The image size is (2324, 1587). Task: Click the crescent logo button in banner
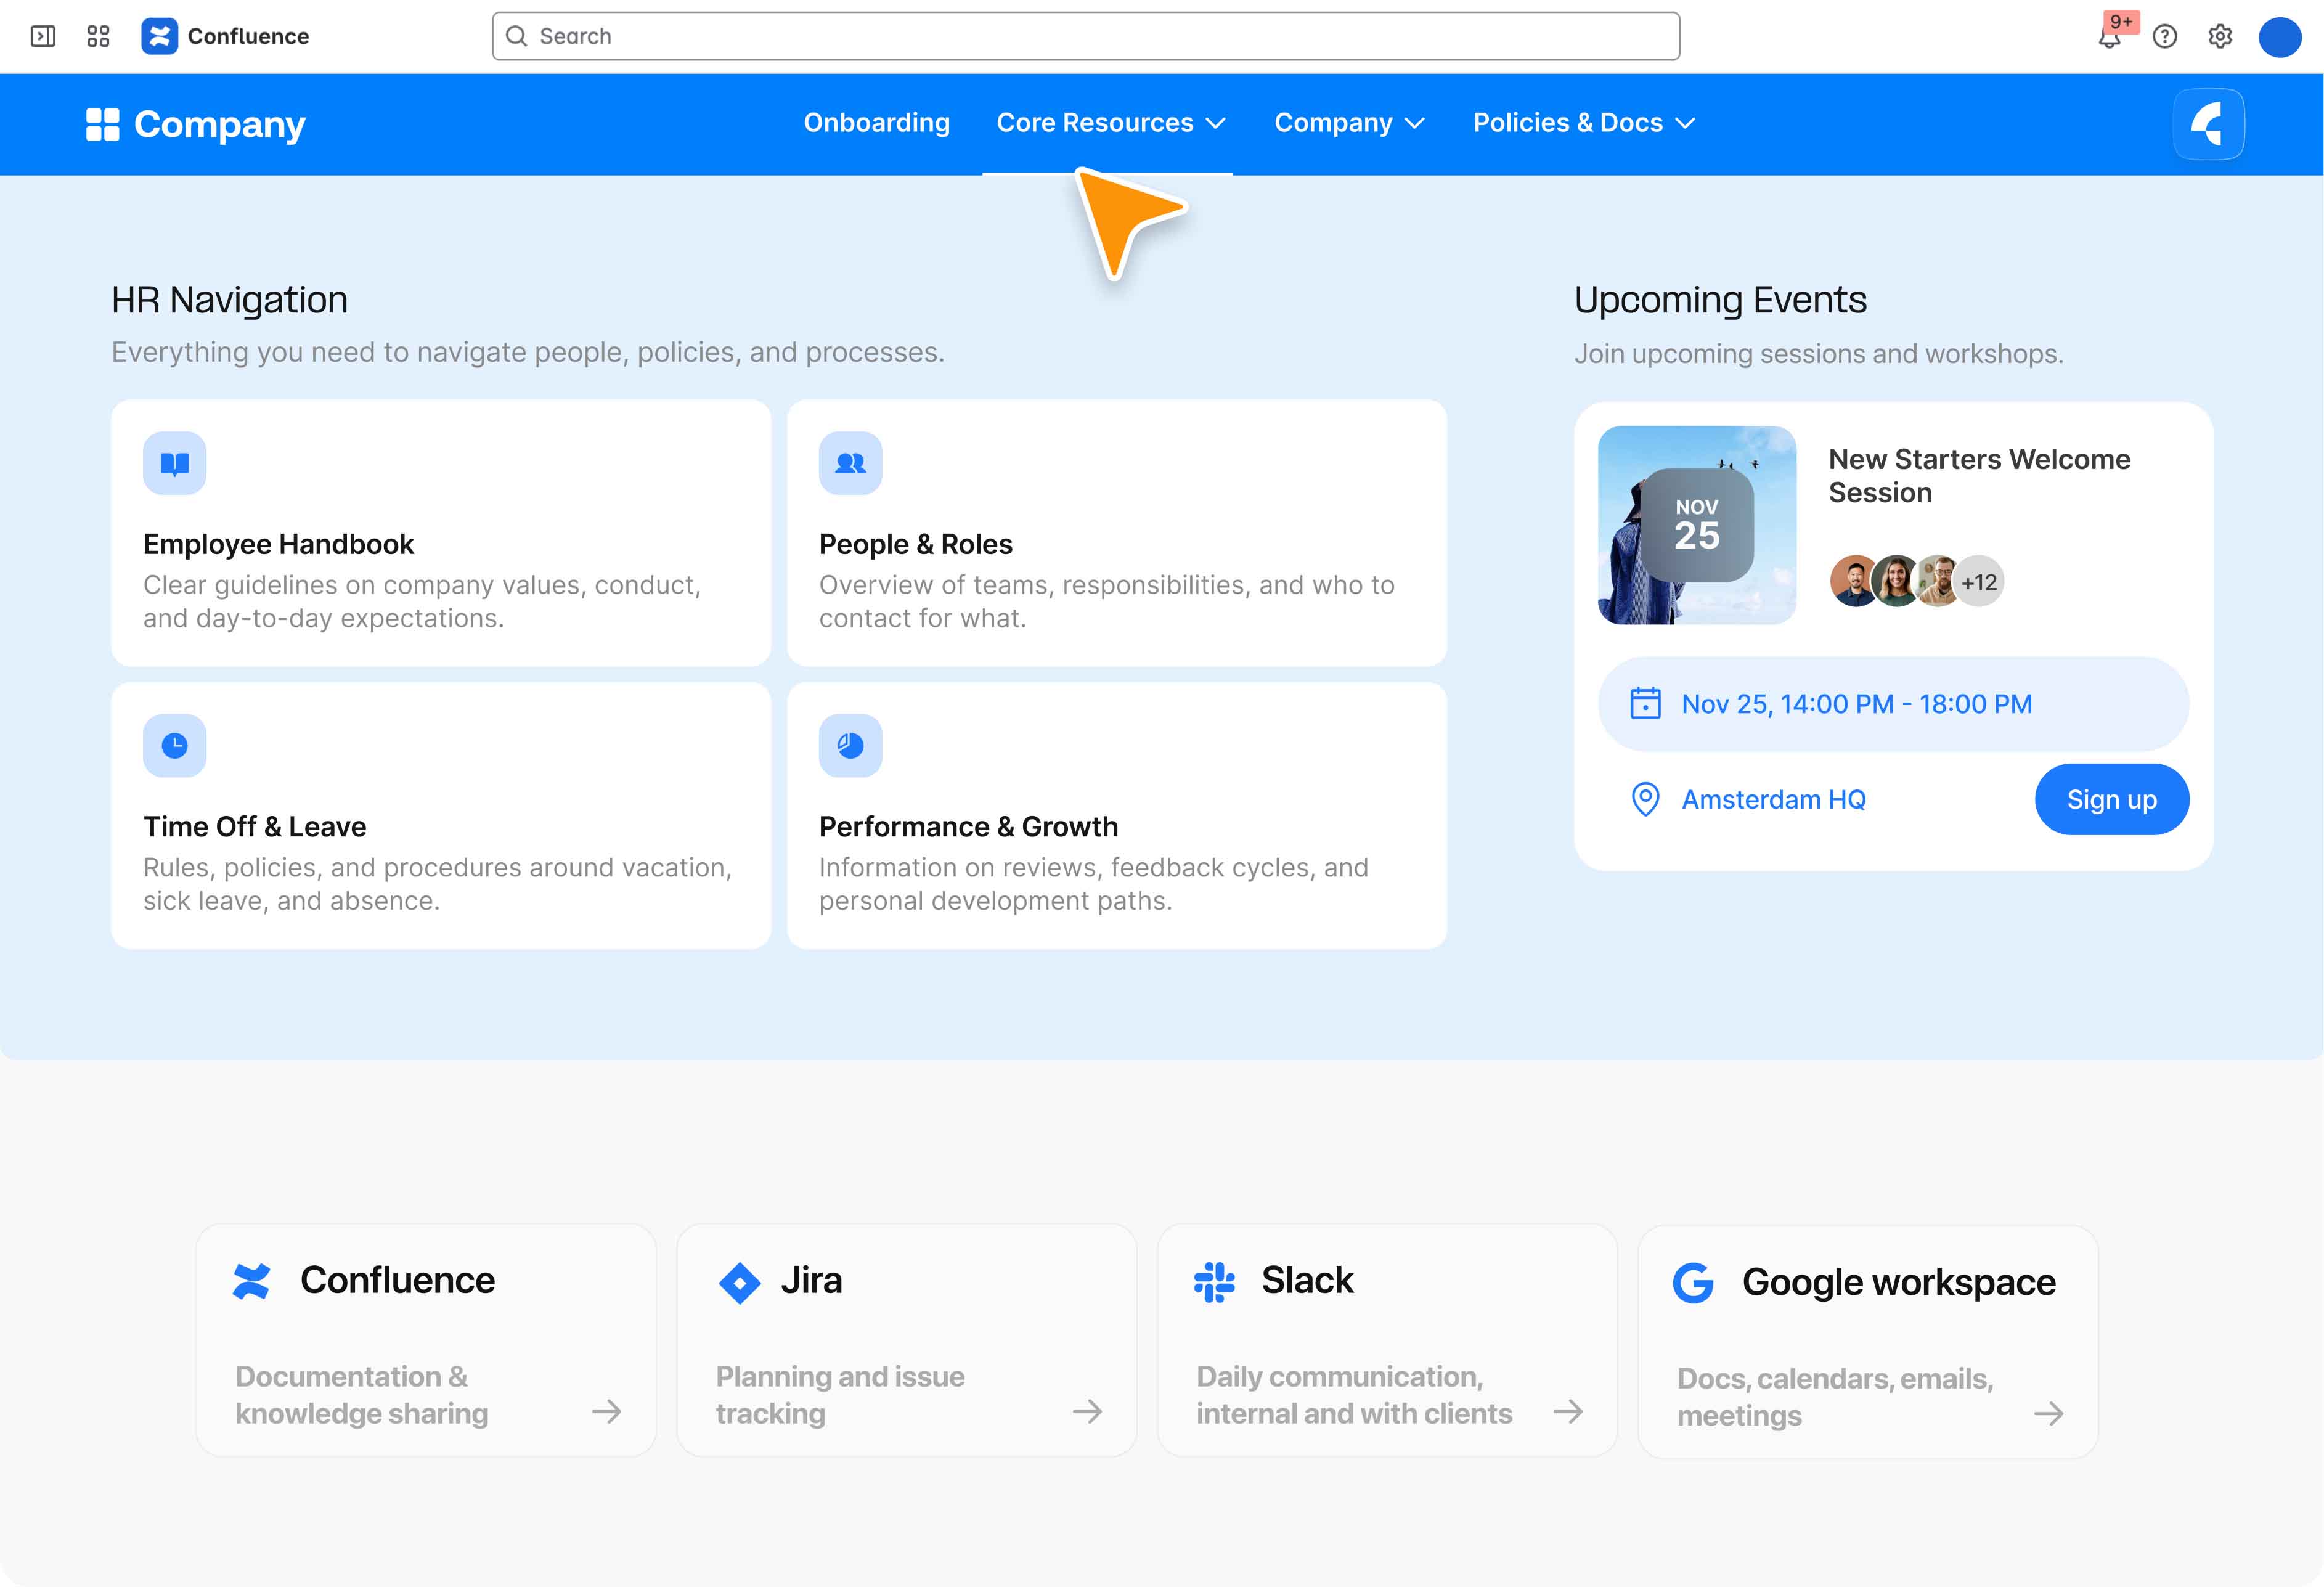2208,125
